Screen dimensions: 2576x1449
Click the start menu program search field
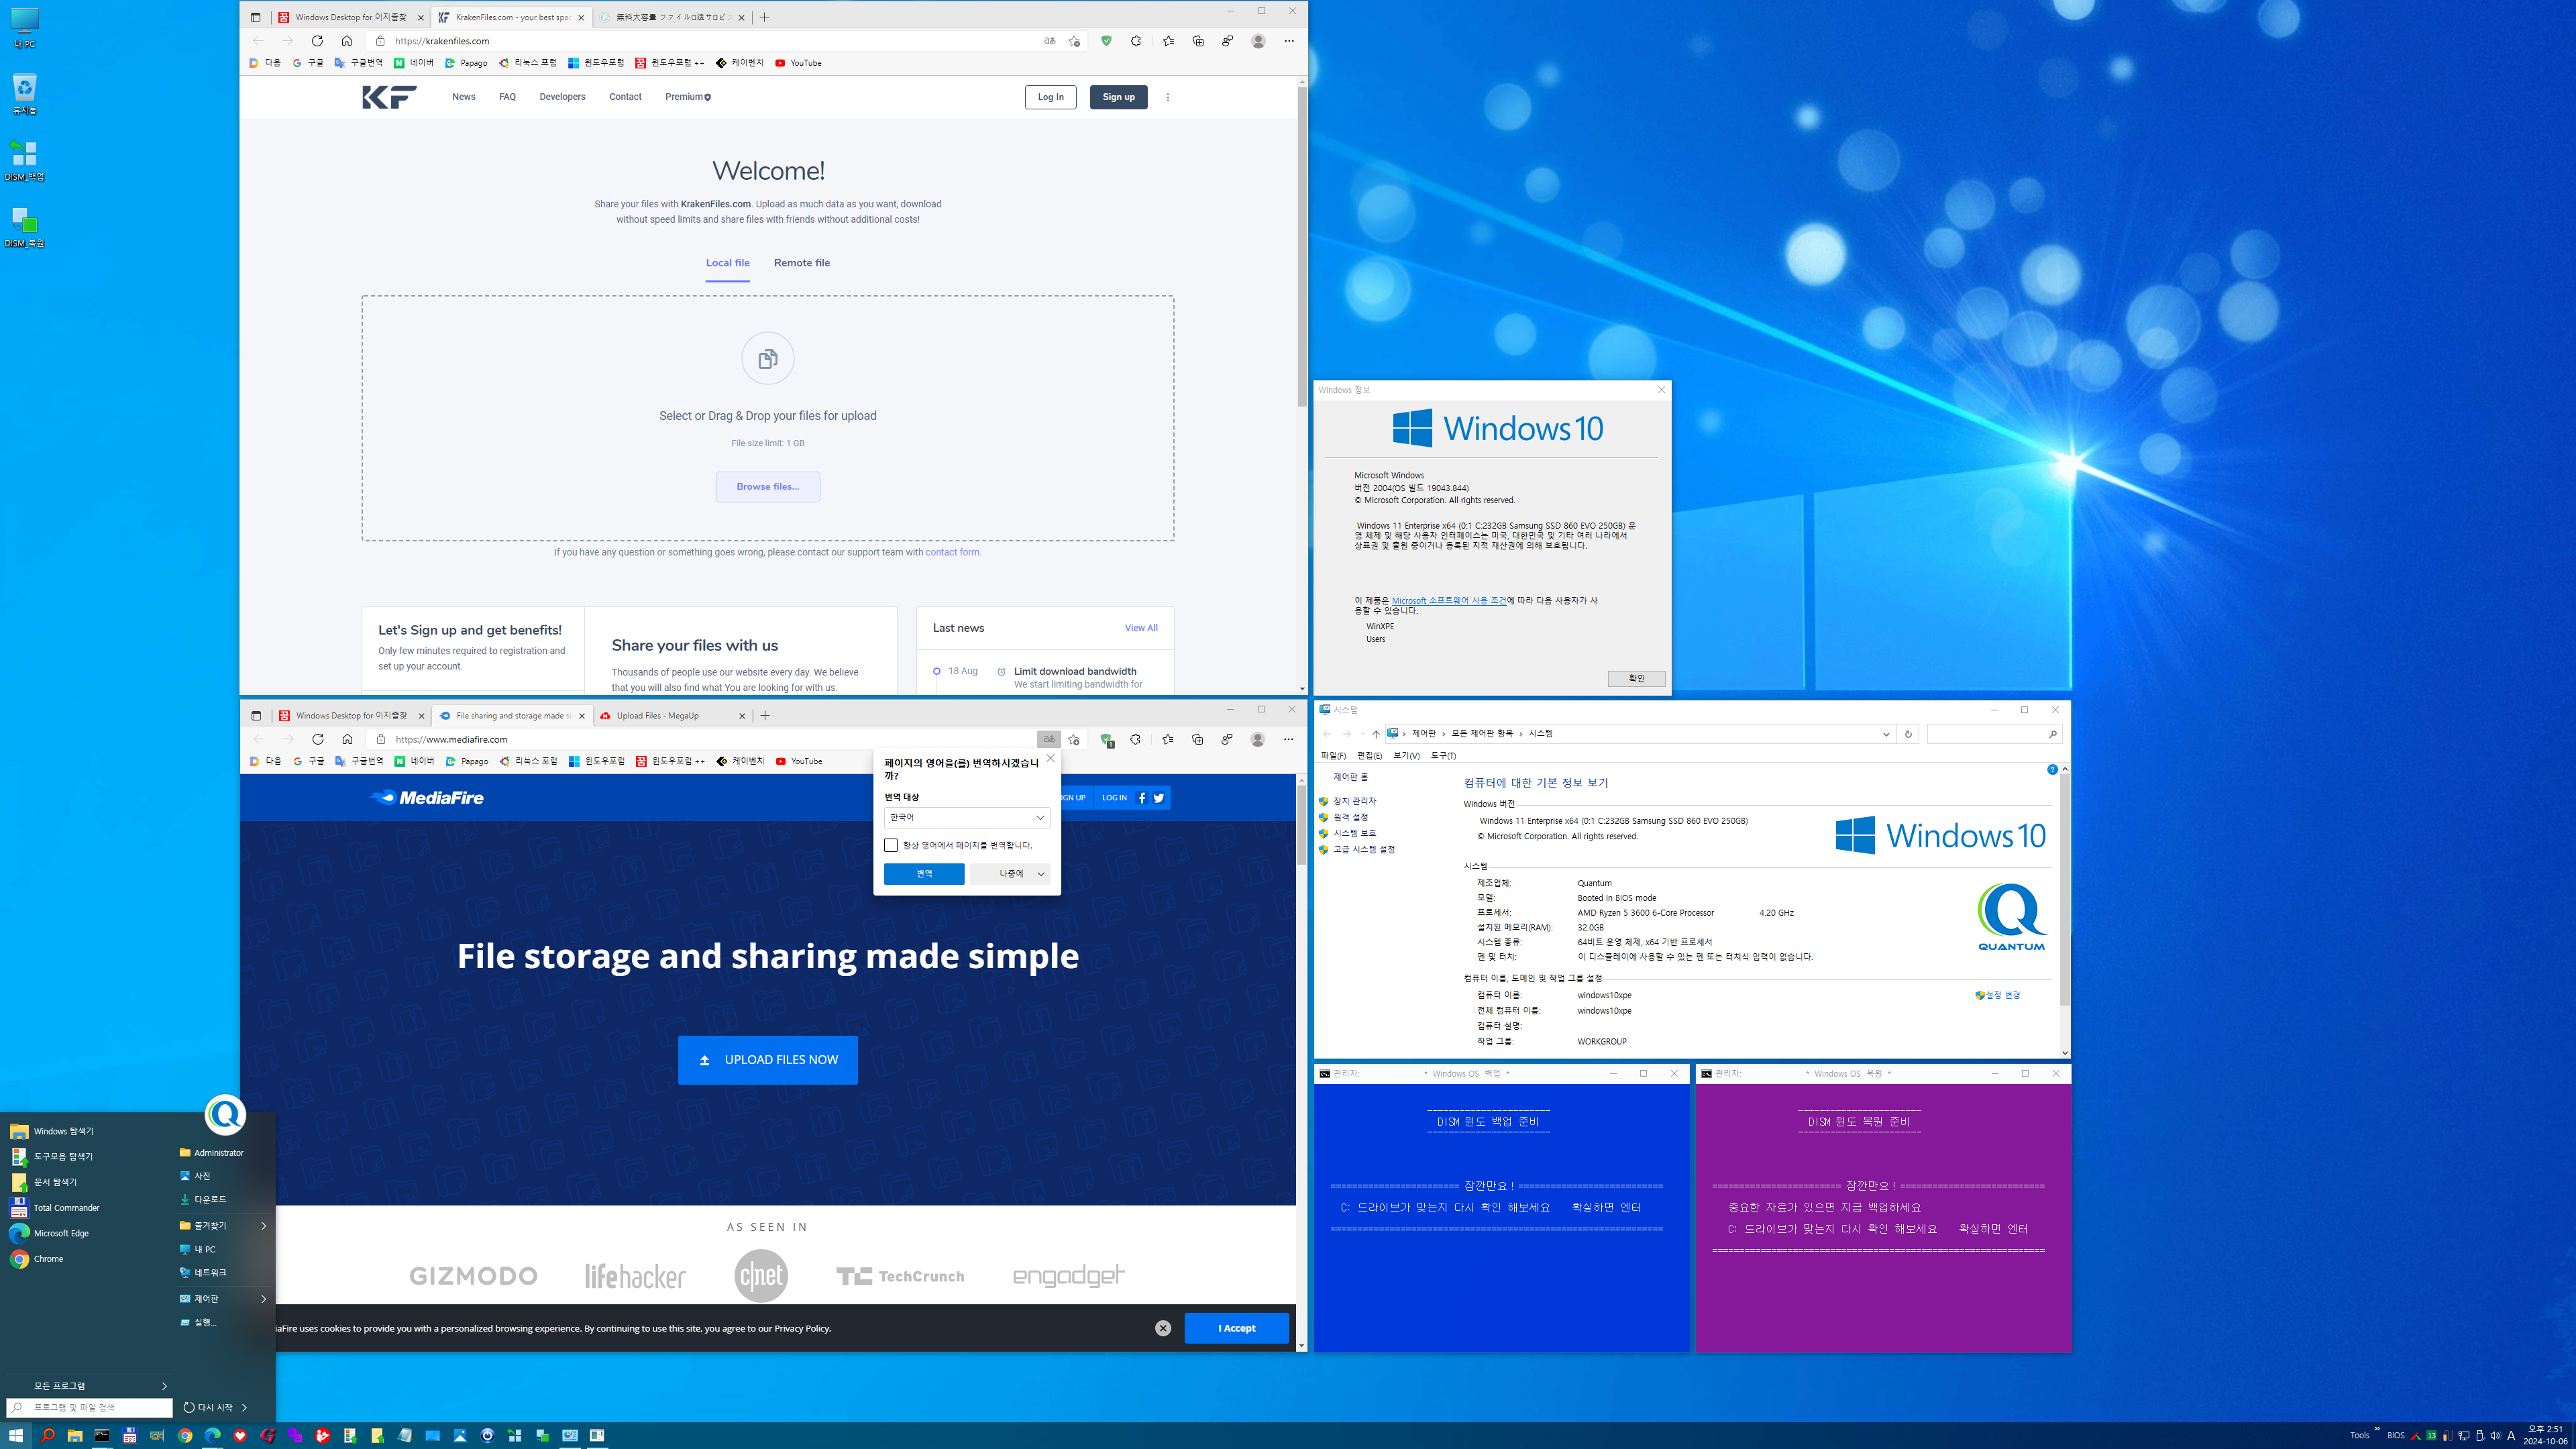click(x=90, y=1407)
